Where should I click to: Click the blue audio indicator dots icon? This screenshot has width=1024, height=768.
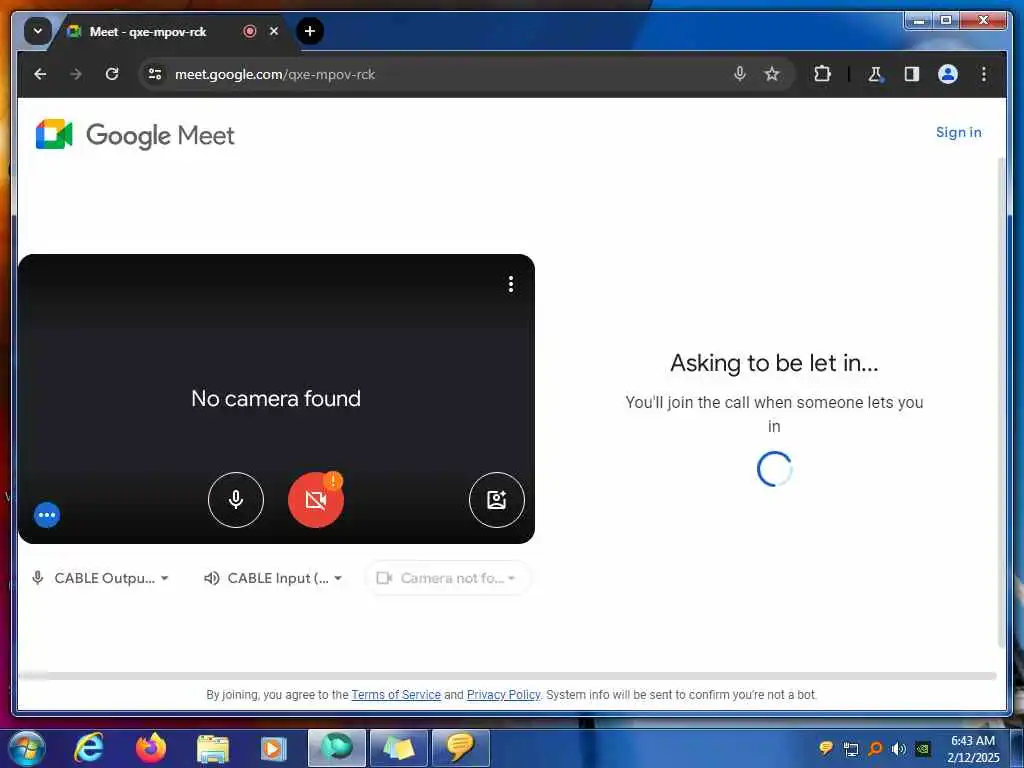pos(47,515)
